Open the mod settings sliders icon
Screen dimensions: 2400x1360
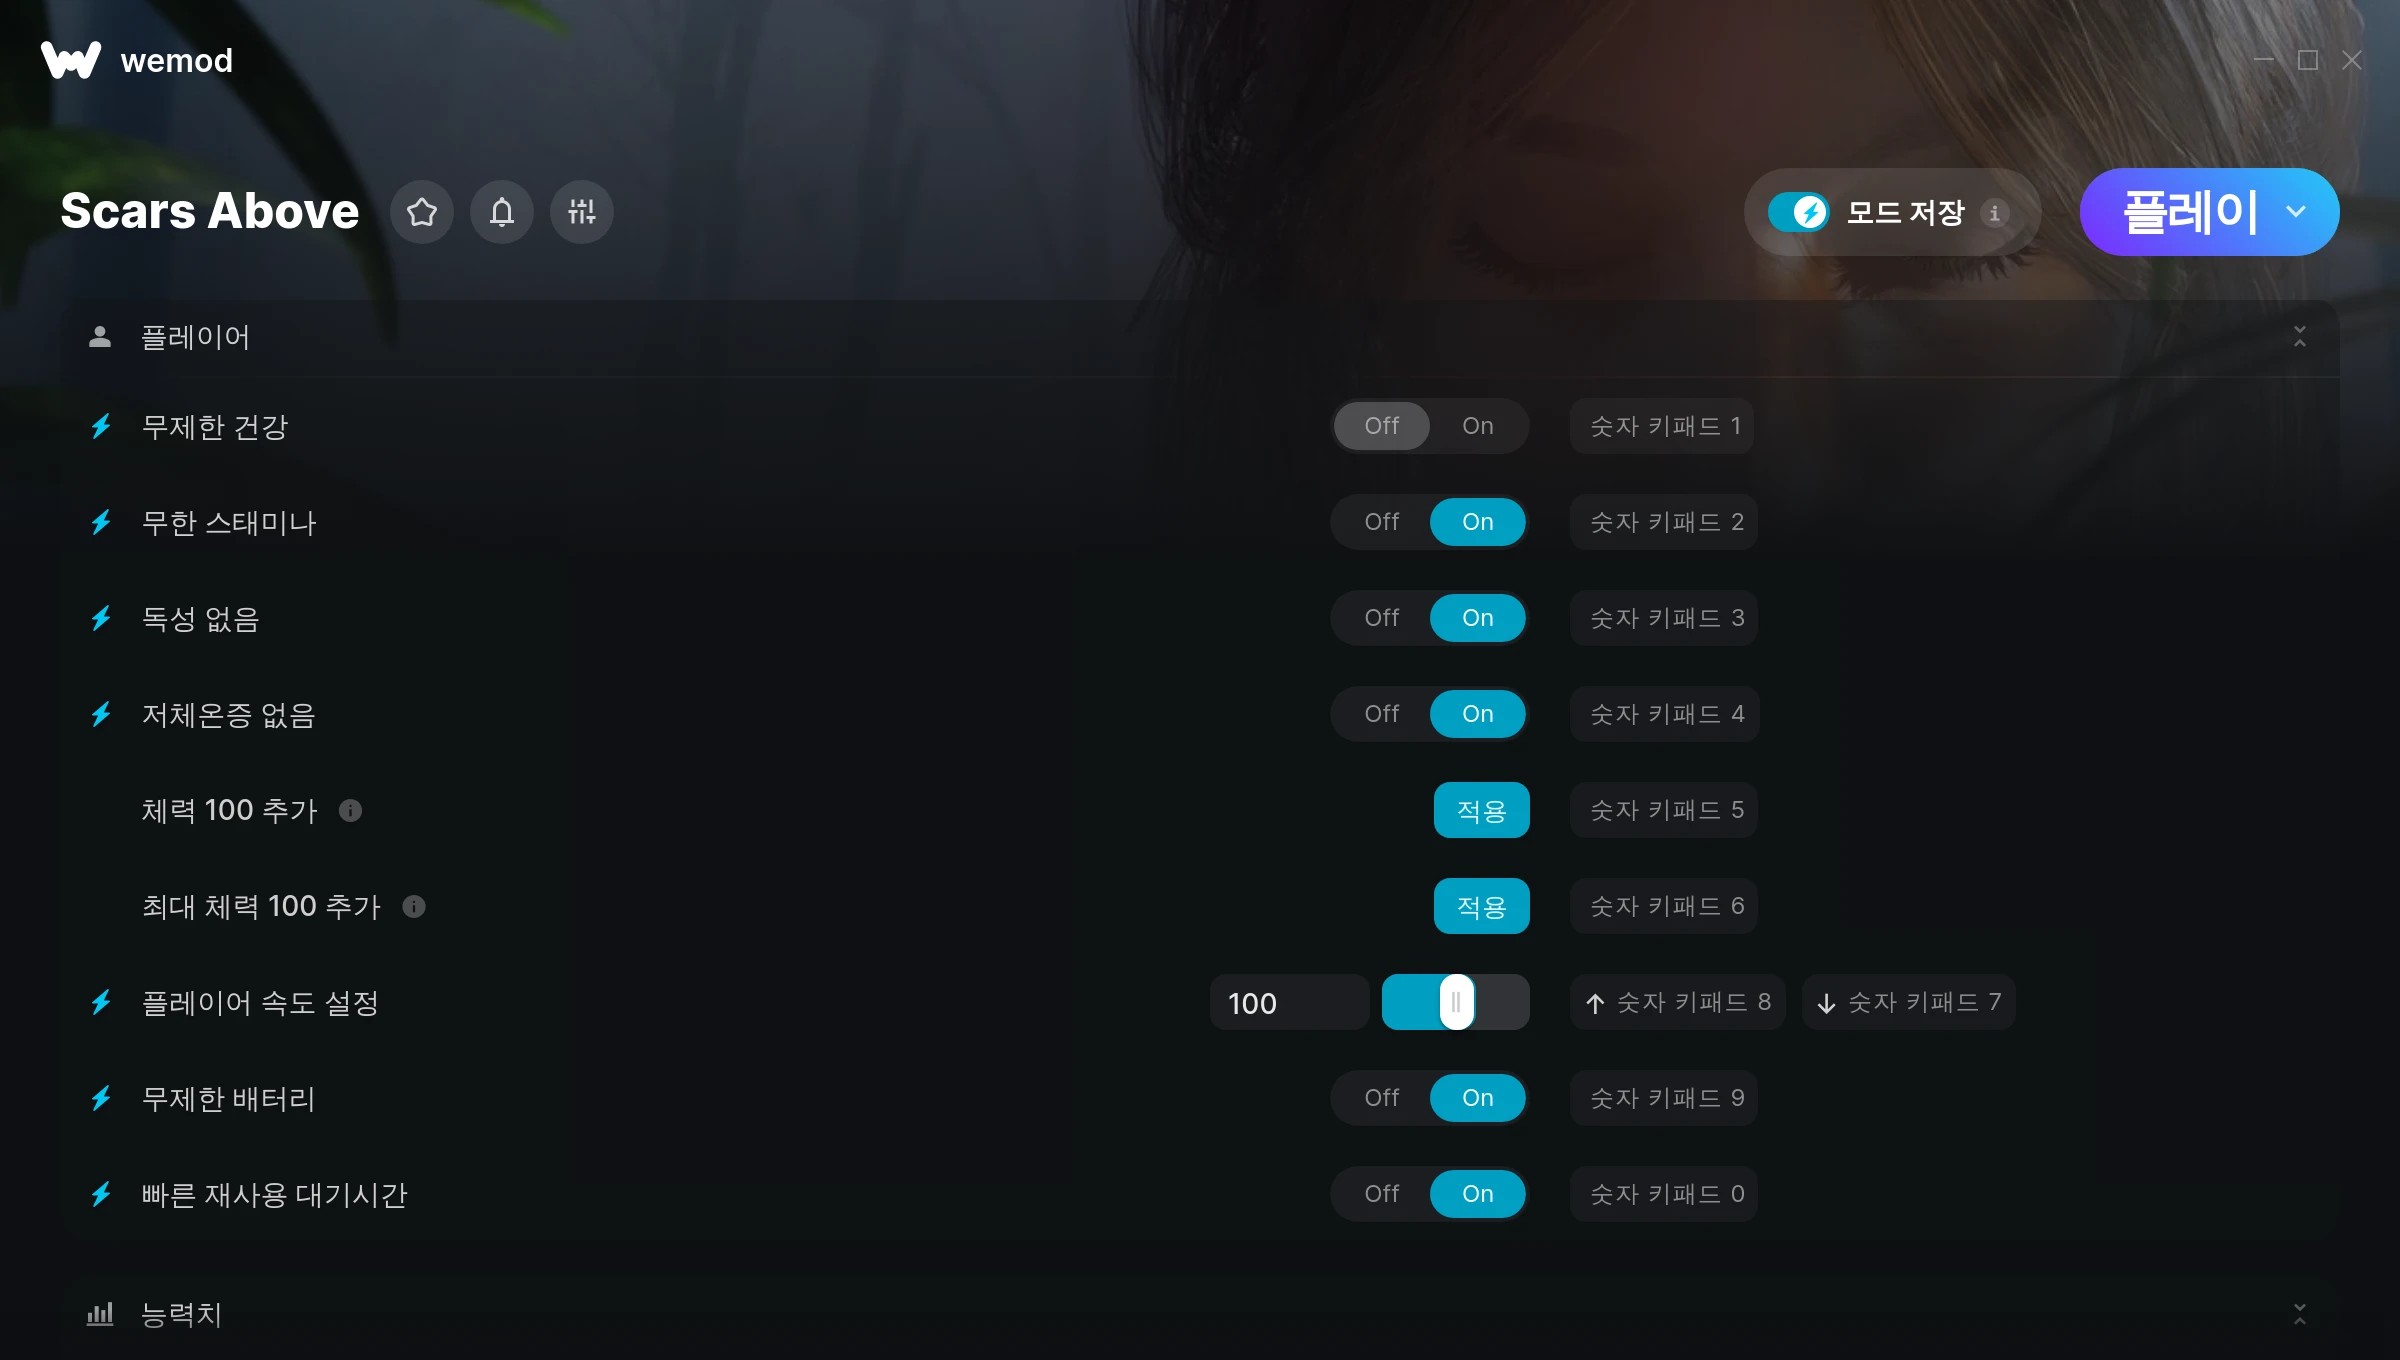(x=582, y=212)
